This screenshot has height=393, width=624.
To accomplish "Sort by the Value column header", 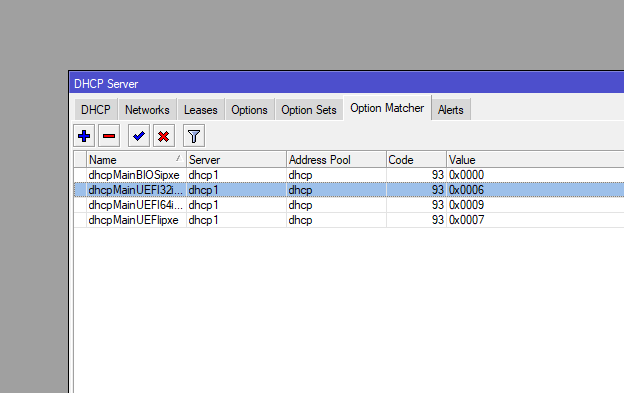I will click(535, 160).
